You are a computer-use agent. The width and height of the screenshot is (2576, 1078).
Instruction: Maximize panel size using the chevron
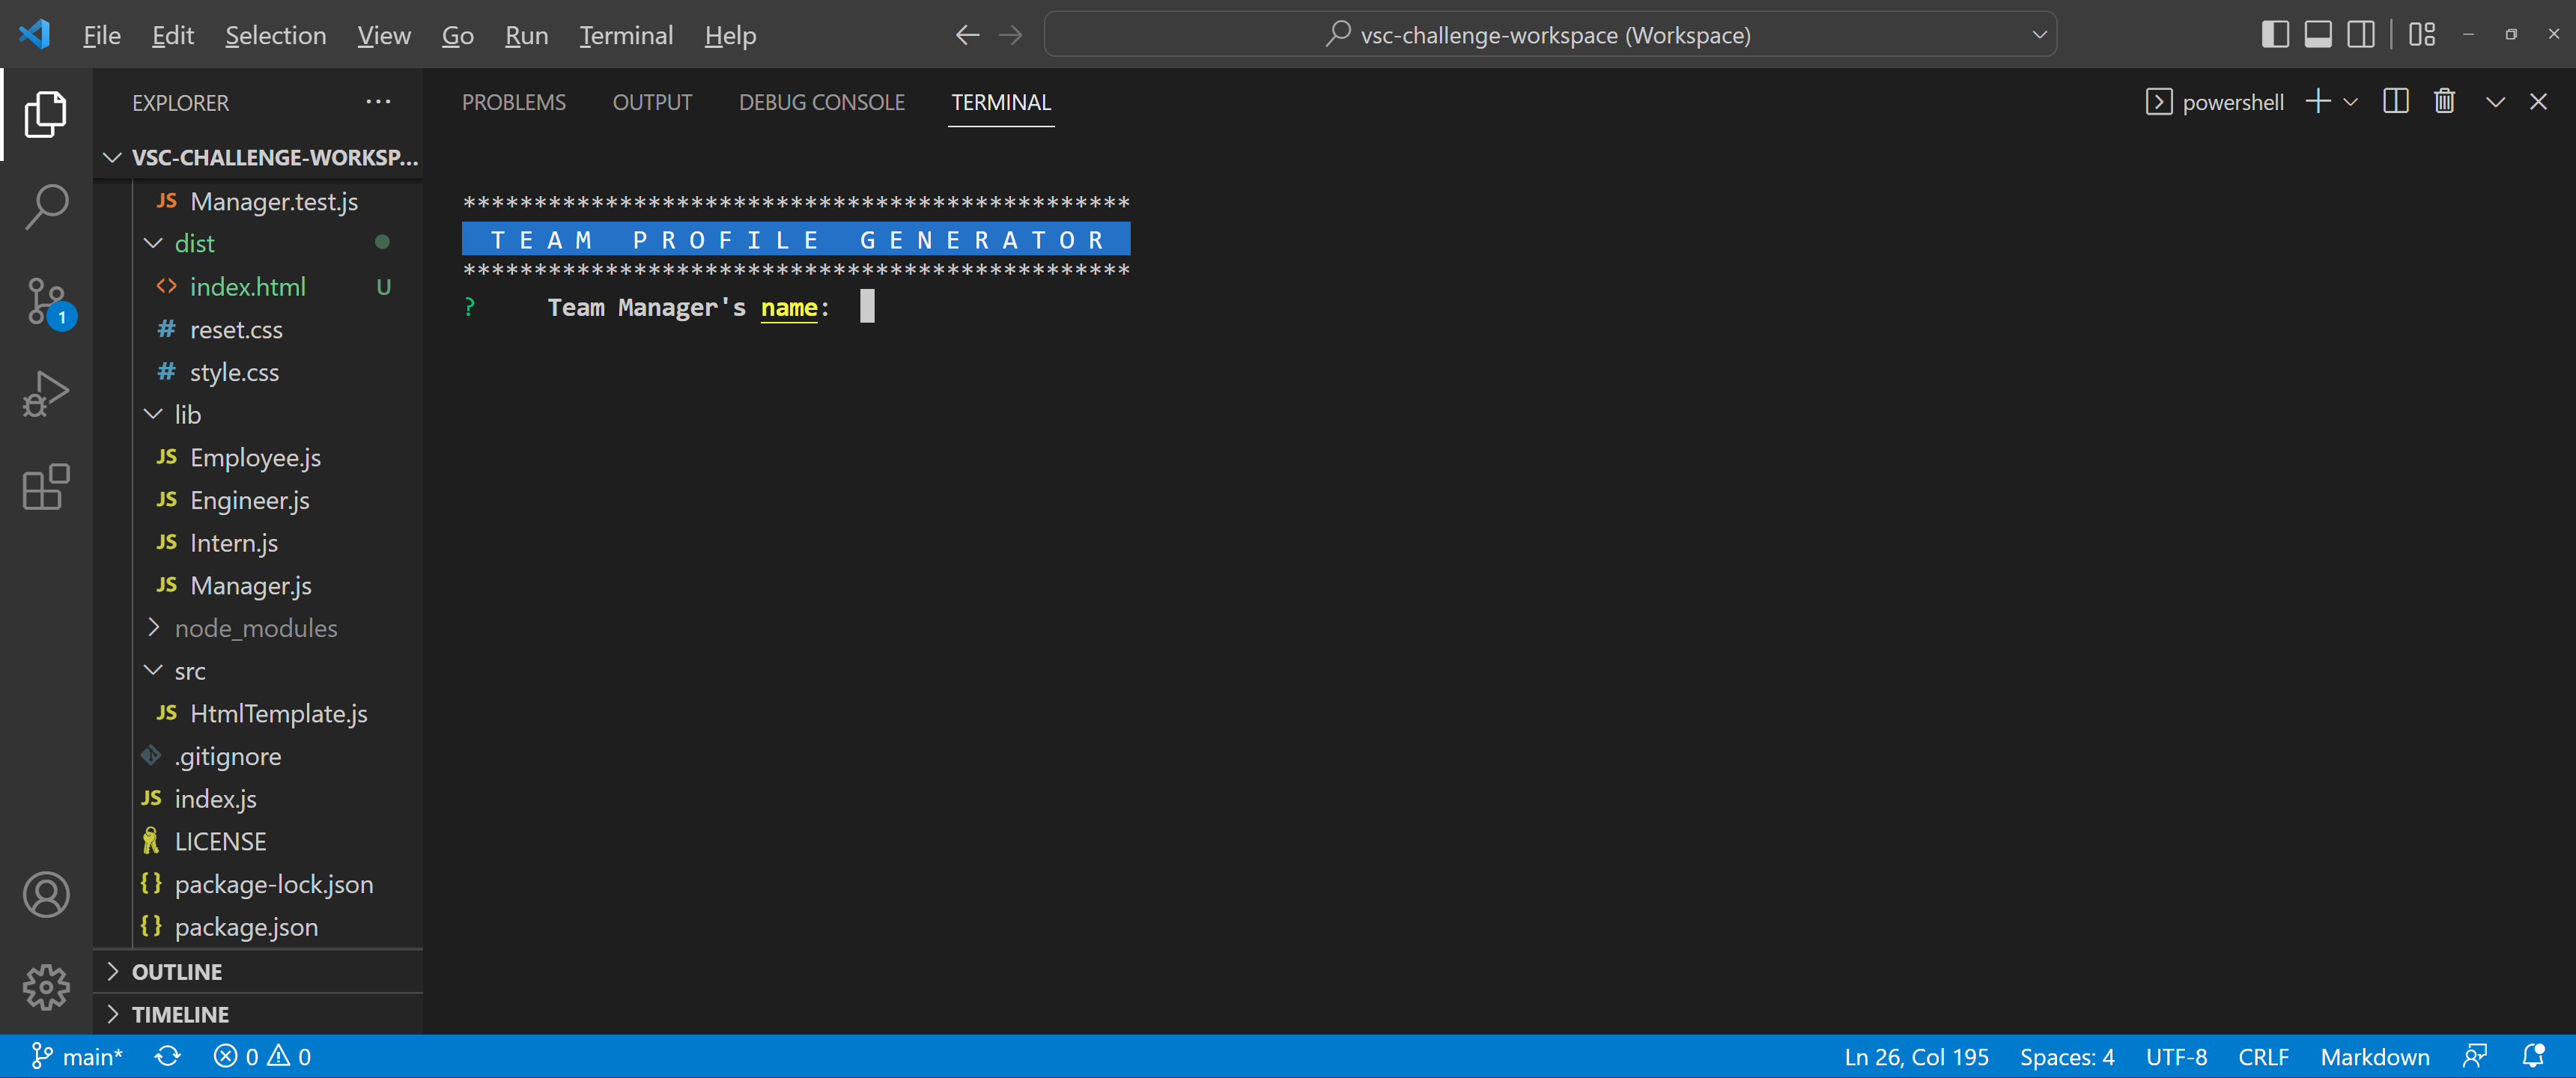pos(2495,102)
